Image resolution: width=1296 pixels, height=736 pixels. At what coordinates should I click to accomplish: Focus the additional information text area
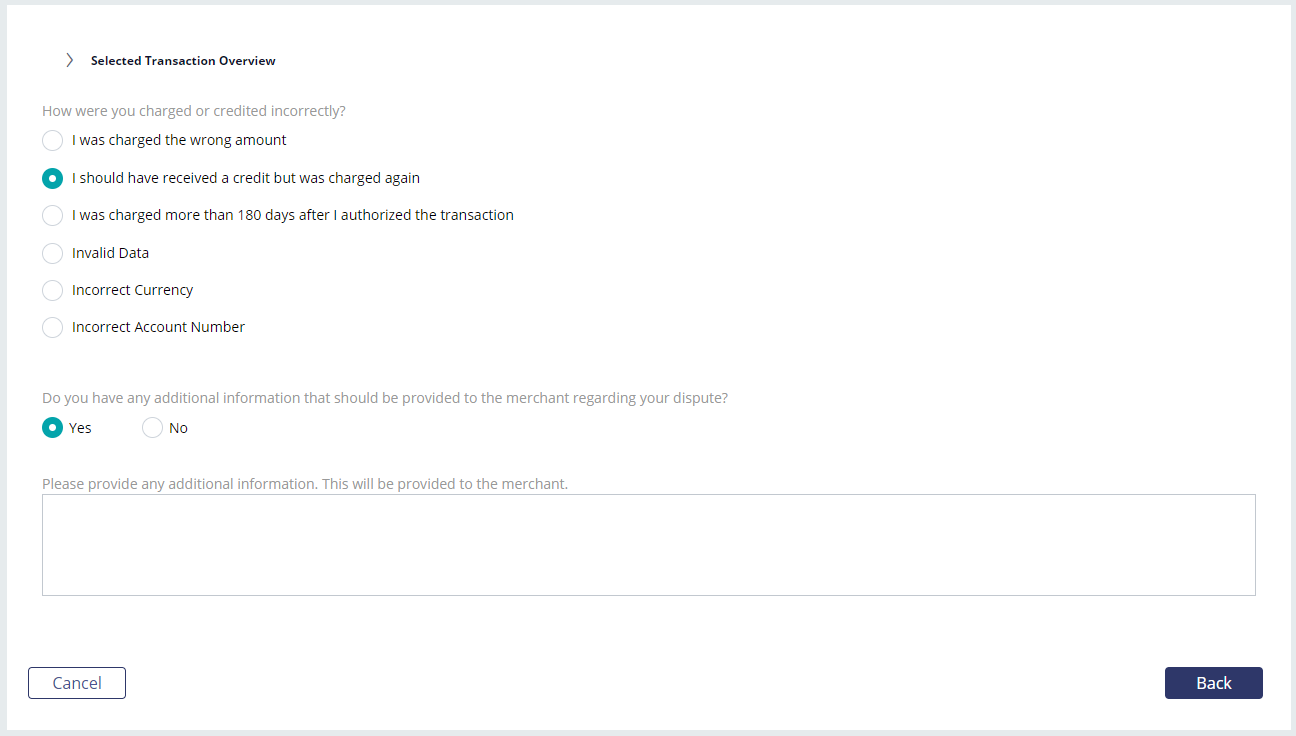[x=649, y=545]
